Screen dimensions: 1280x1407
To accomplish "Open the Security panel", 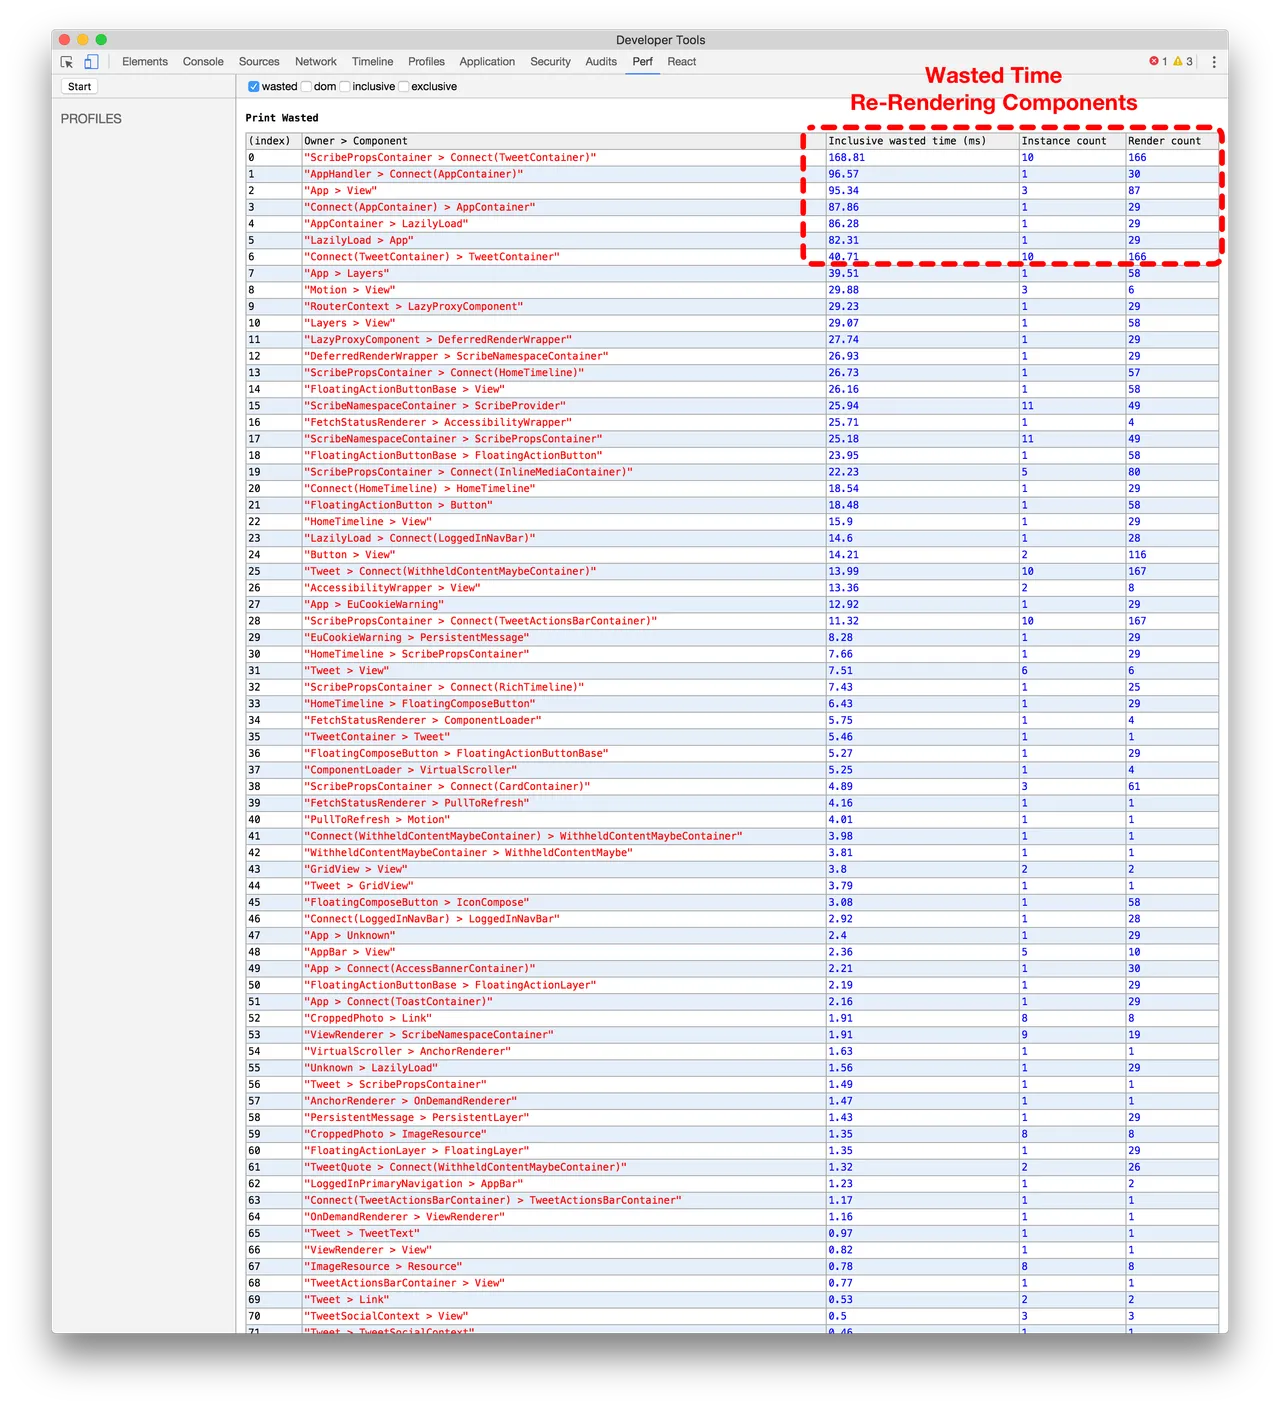I will click(550, 61).
